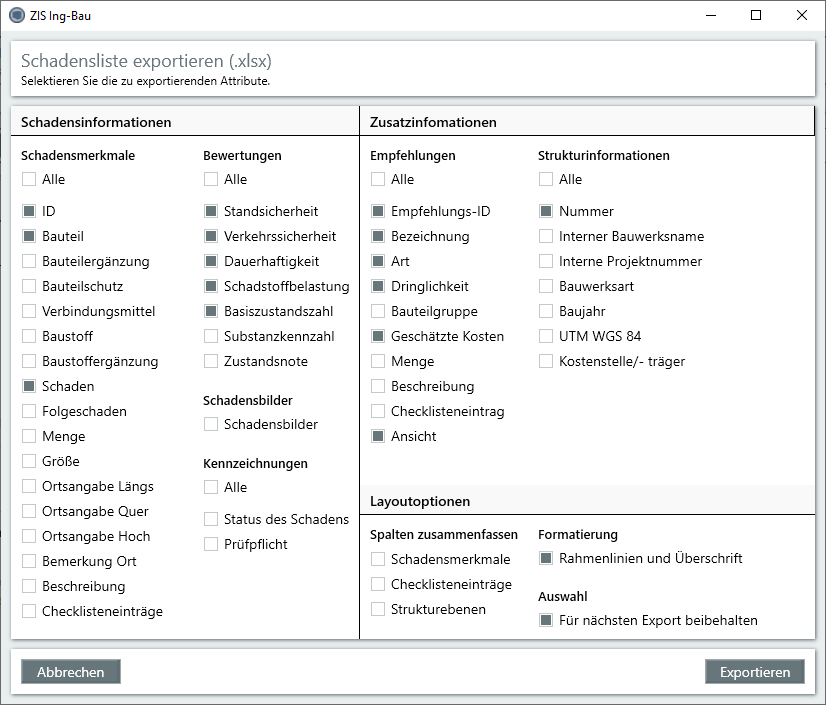Tick Checklisteneintrag under Empfehlungen
826x705 pixels.
[x=378, y=411]
